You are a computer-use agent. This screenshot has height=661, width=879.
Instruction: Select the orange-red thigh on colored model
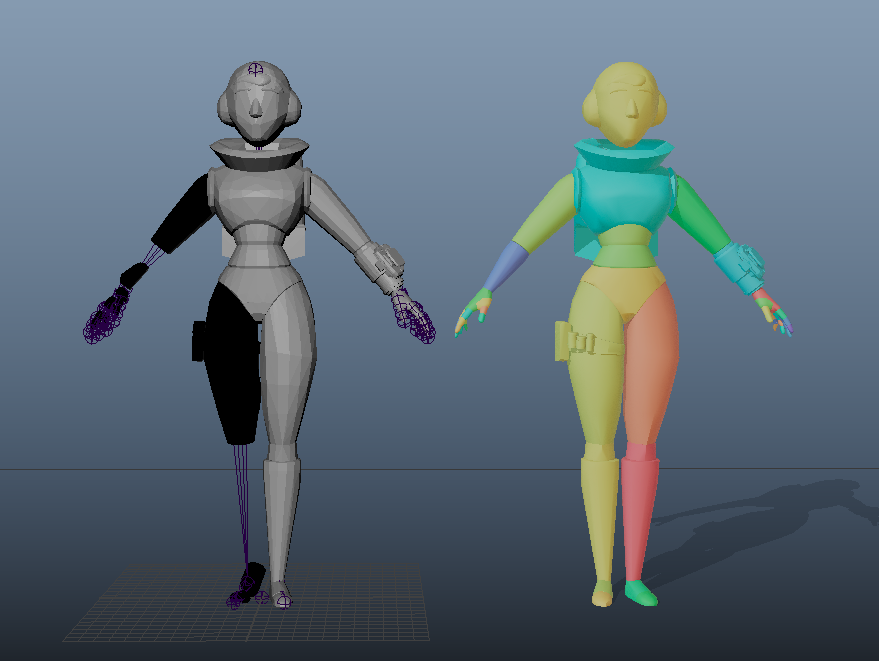[650, 364]
